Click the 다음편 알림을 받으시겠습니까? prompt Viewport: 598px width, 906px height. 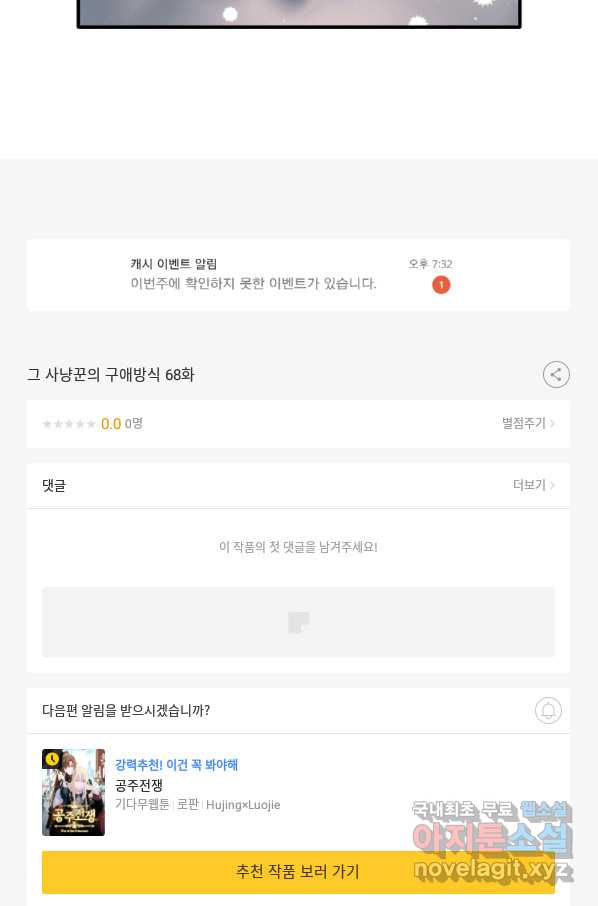coord(126,710)
